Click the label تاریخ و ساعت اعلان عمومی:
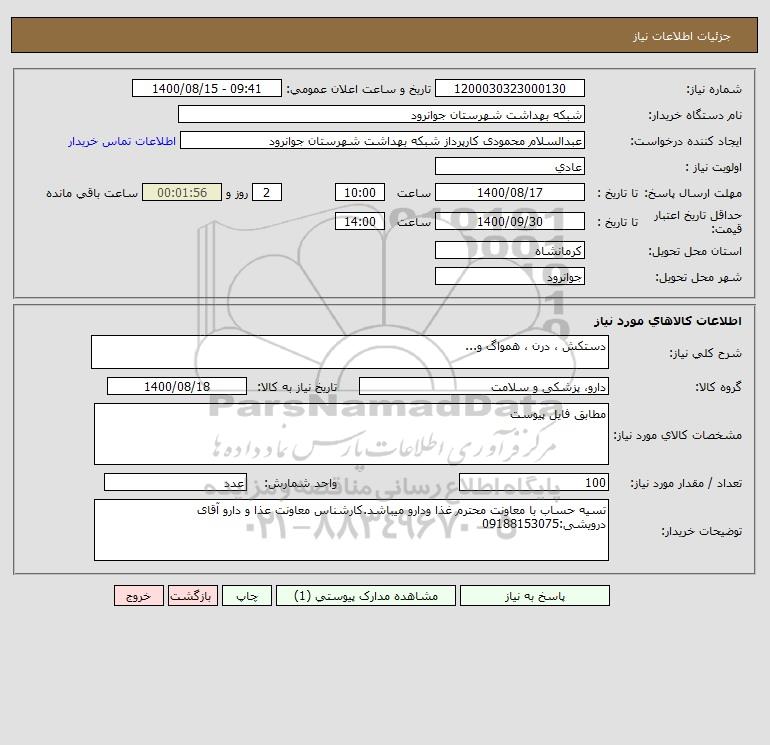 [358, 89]
